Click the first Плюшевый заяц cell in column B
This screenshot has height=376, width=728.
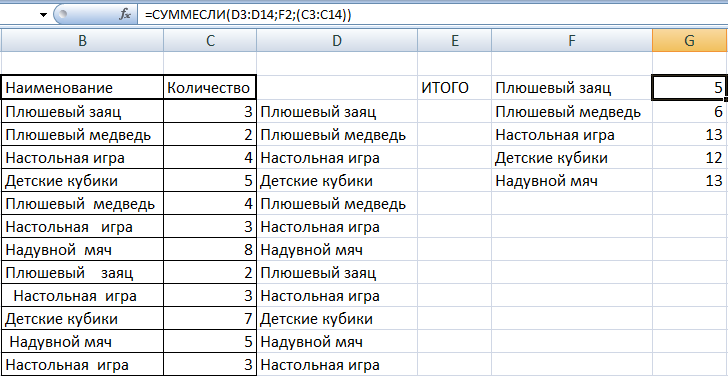(x=82, y=111)
